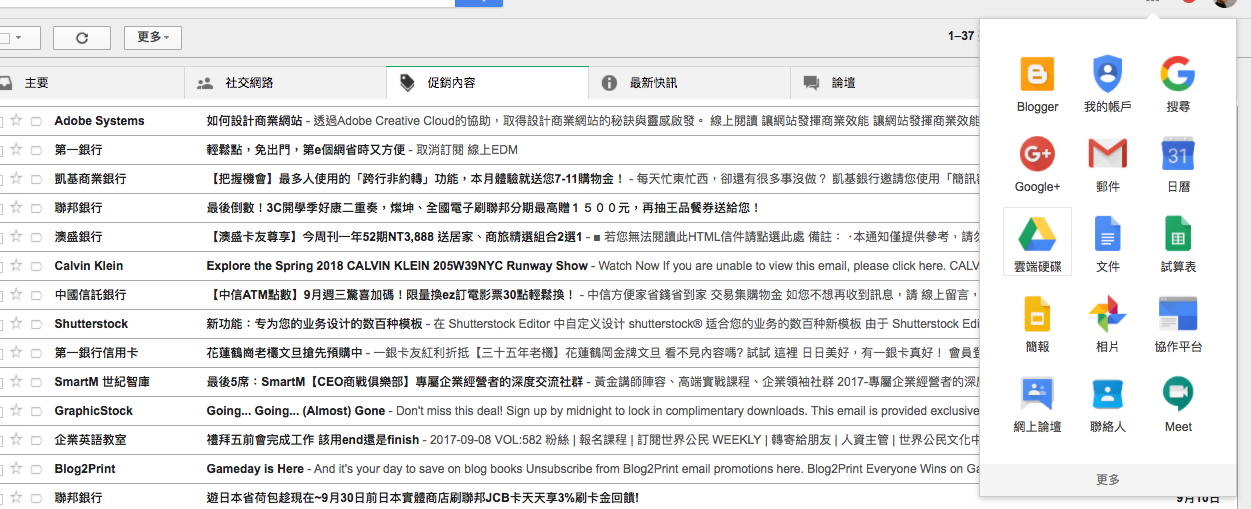The image size is (1251, 509).
Task: Switch to the 論壇 tab
Action: click(885, 83)
